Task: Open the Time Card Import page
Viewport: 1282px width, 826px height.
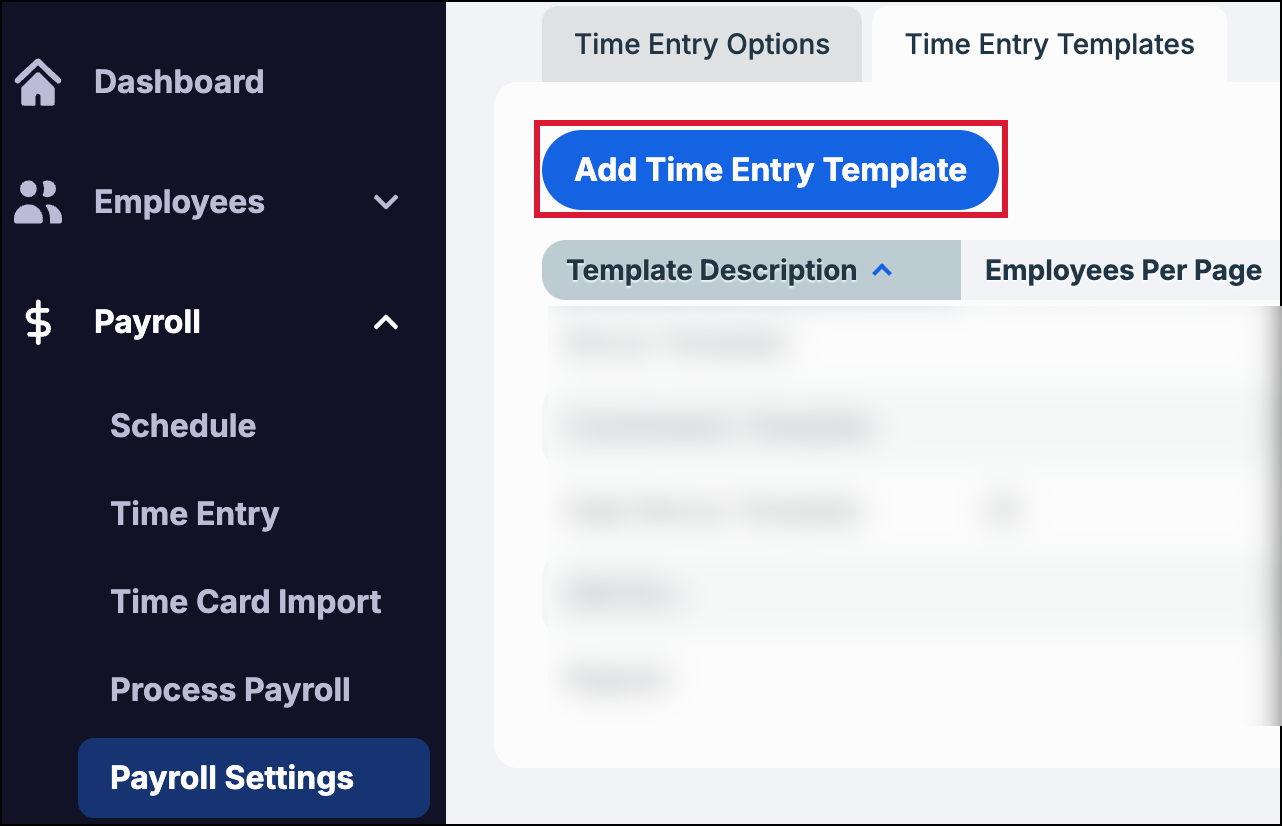Action: [x=246, y=602]
